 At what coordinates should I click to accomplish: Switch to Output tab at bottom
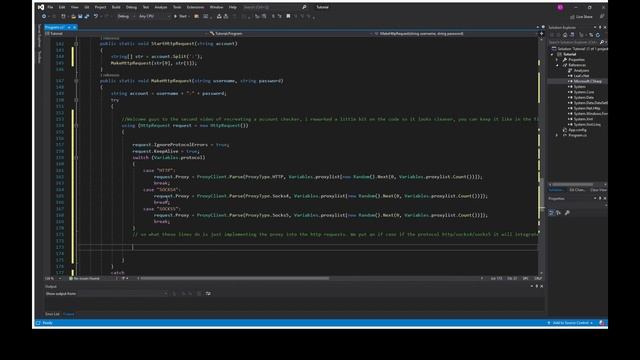(69, 314)
